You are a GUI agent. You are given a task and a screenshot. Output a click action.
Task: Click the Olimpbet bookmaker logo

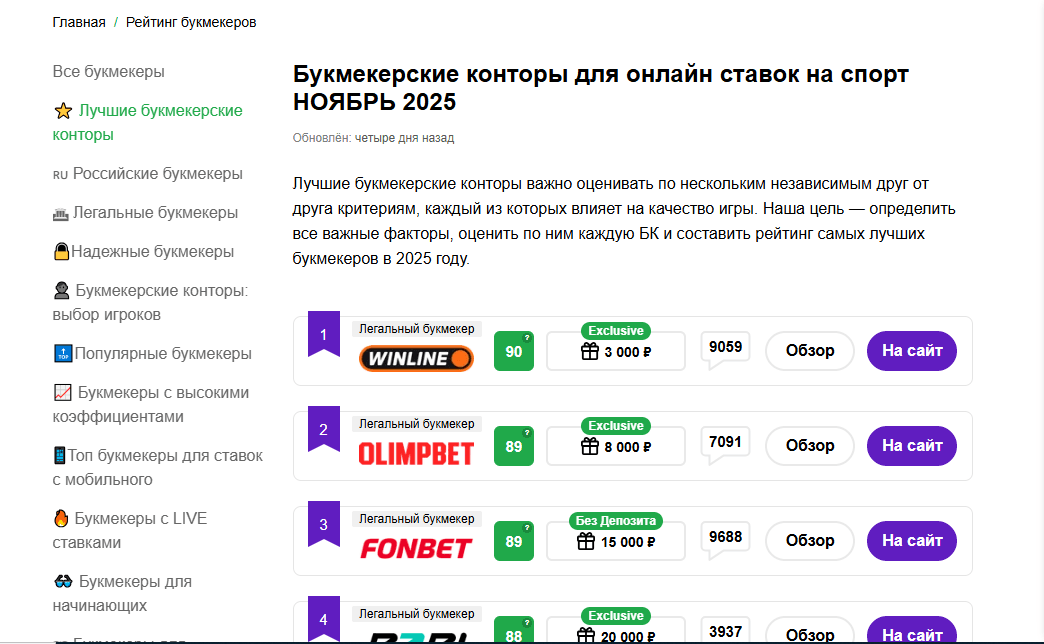pyautogui.click(x=415, y=453)
